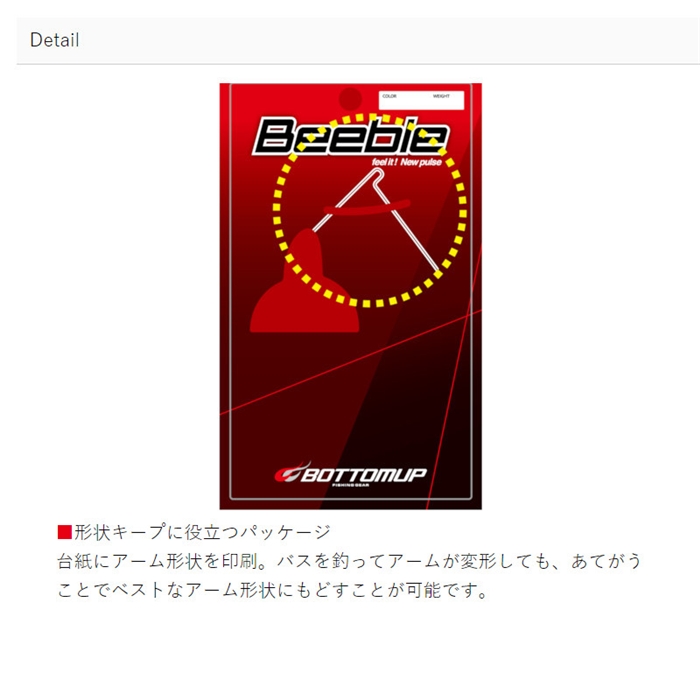The height and width of the screenshot is (700, 700).
Task: Click the WEIGHT label on package
Action: click(441, 96)
